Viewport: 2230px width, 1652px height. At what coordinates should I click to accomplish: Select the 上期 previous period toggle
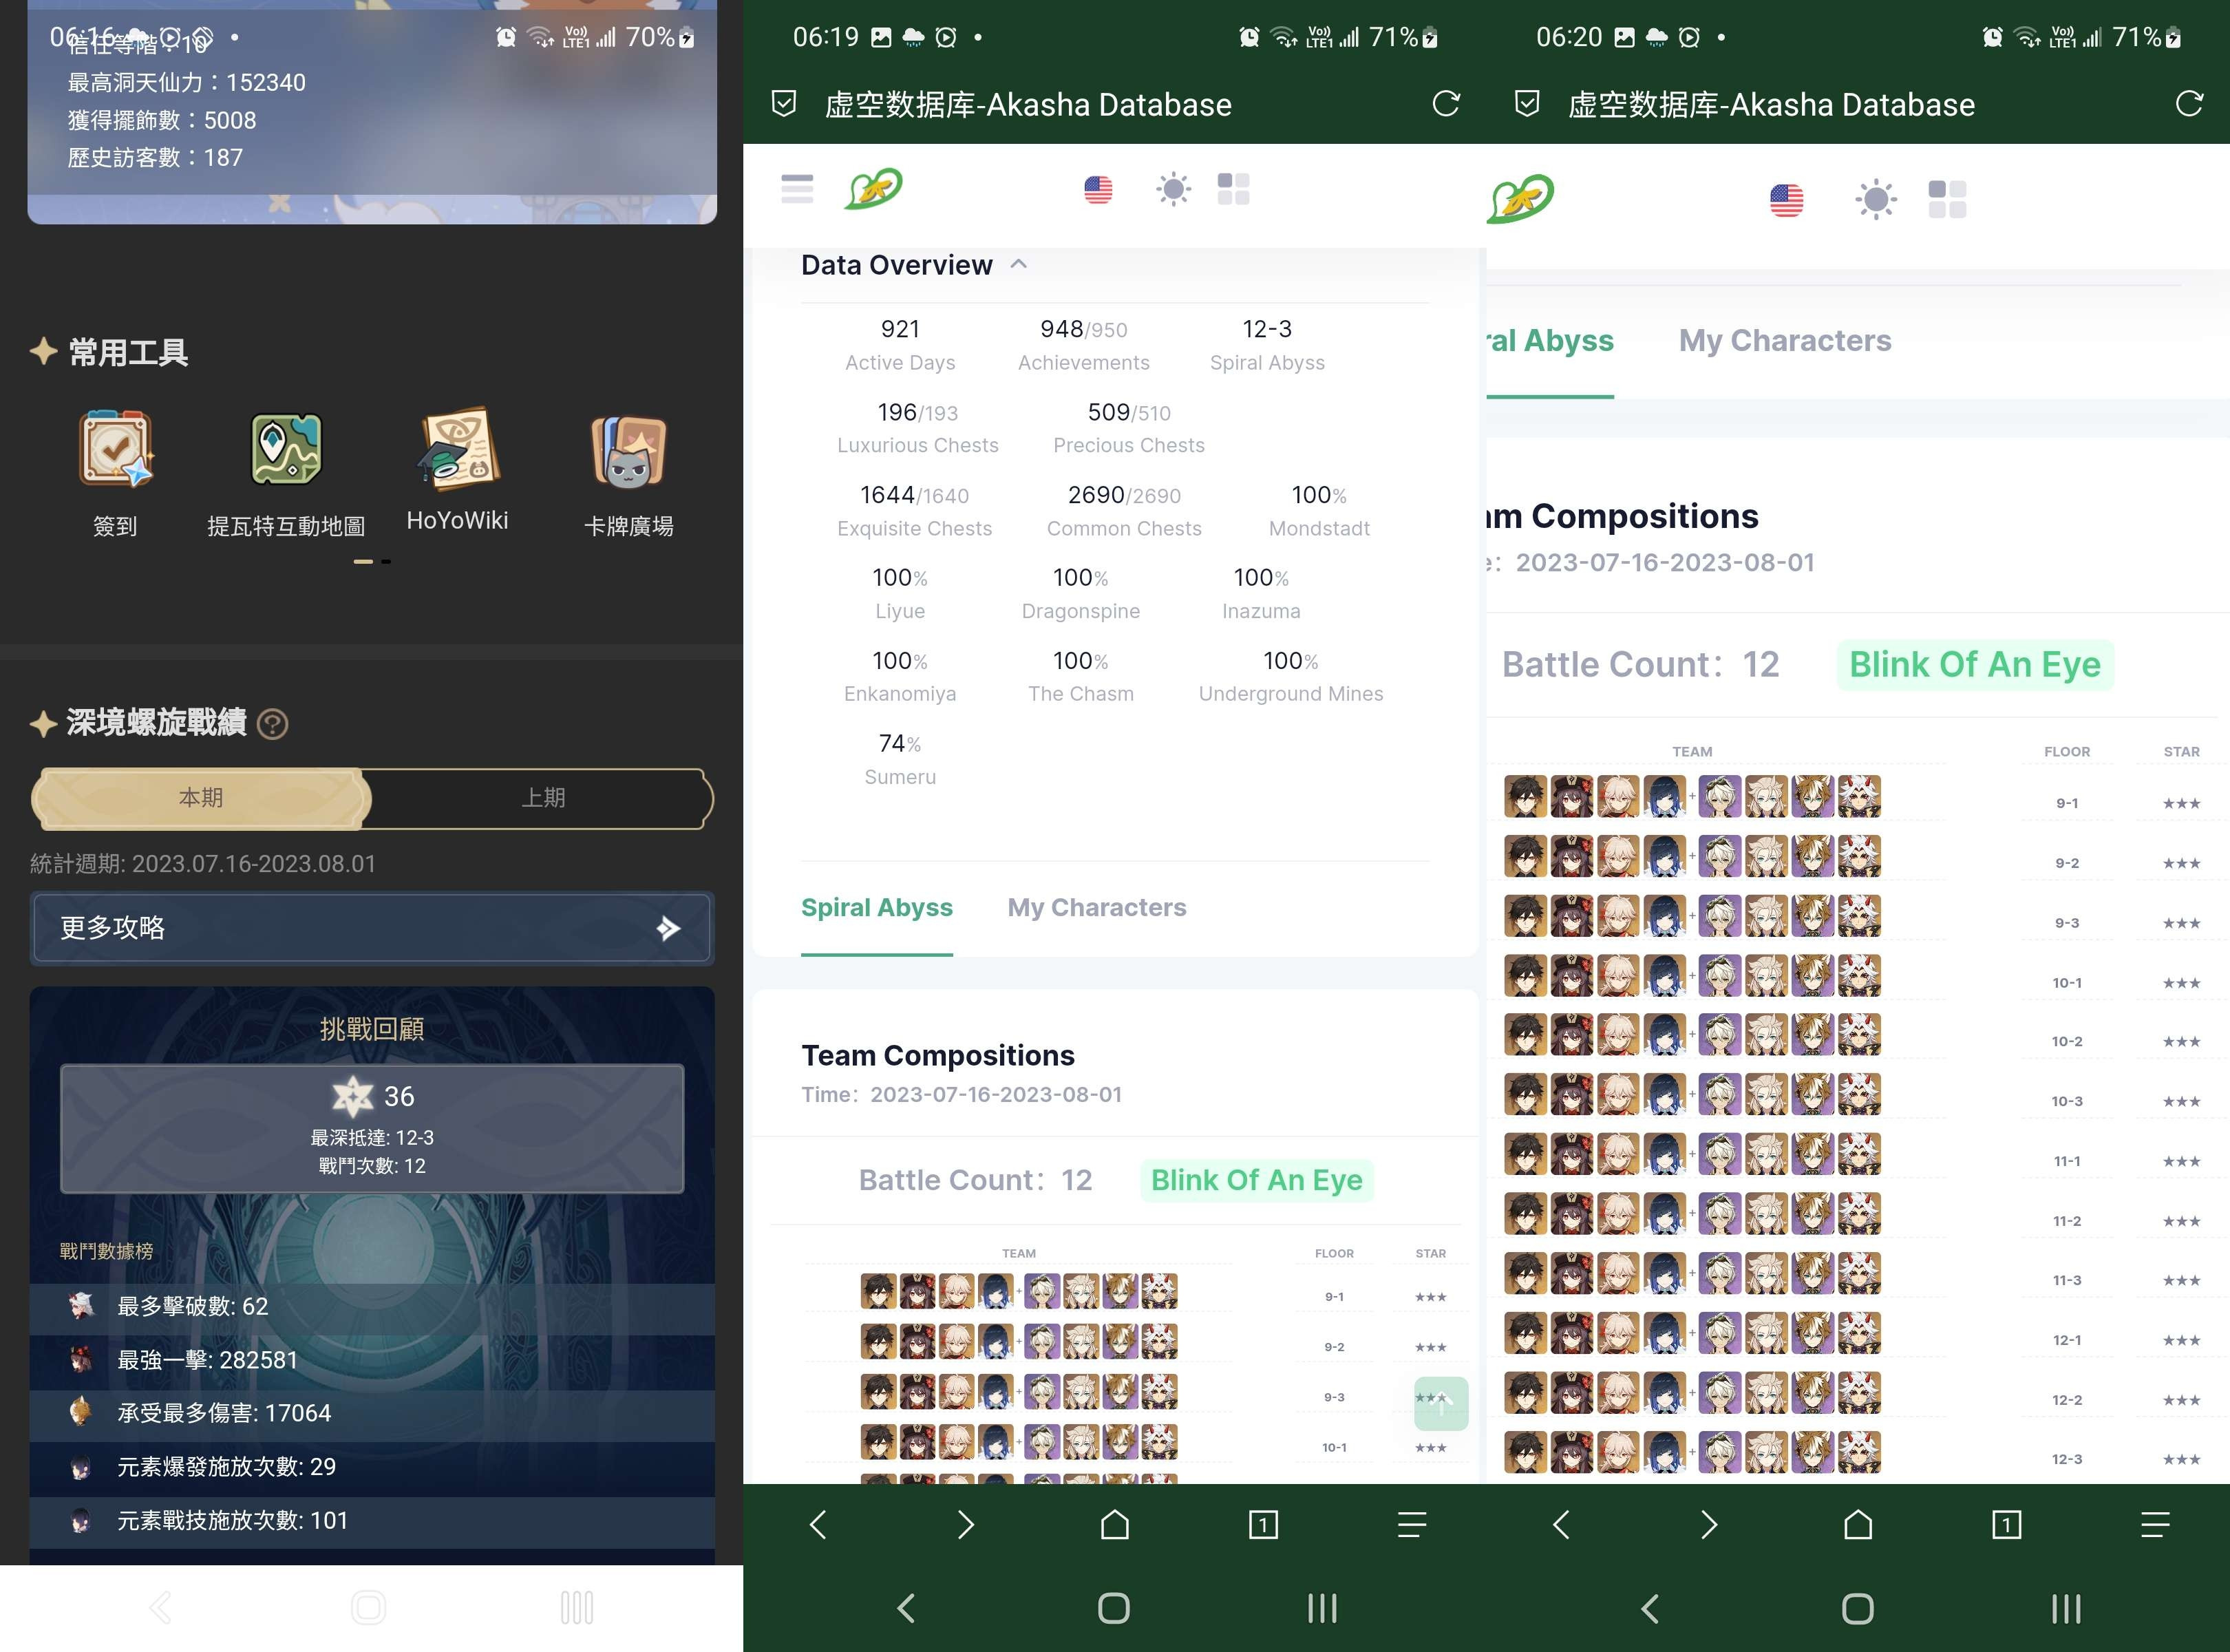click(x=543, y=798)
